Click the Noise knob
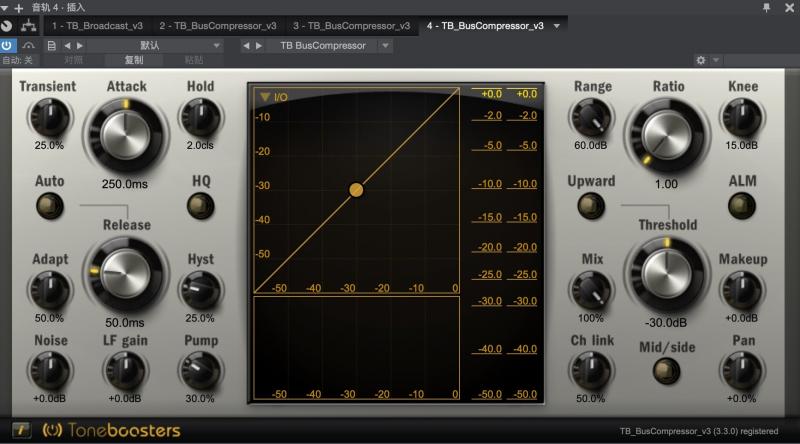800x444 pixels. click(x=49, y=371)
